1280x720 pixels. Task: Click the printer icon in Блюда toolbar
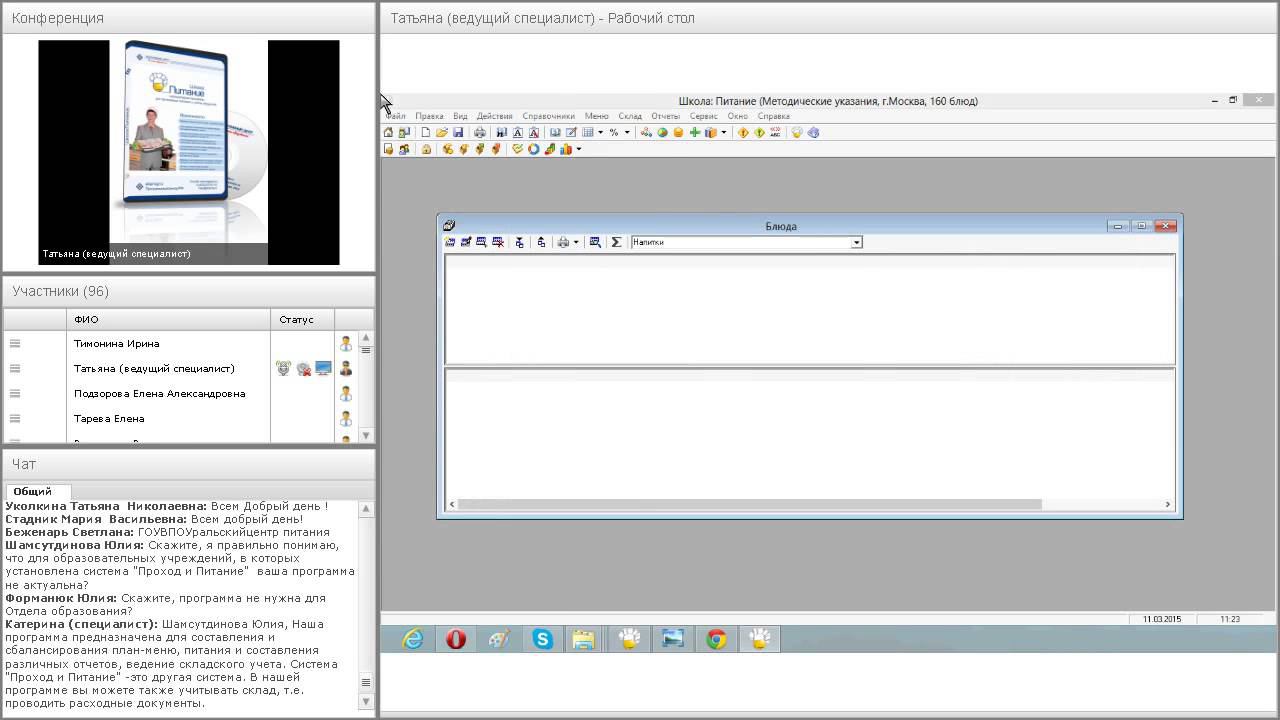(x=563, y=242)
